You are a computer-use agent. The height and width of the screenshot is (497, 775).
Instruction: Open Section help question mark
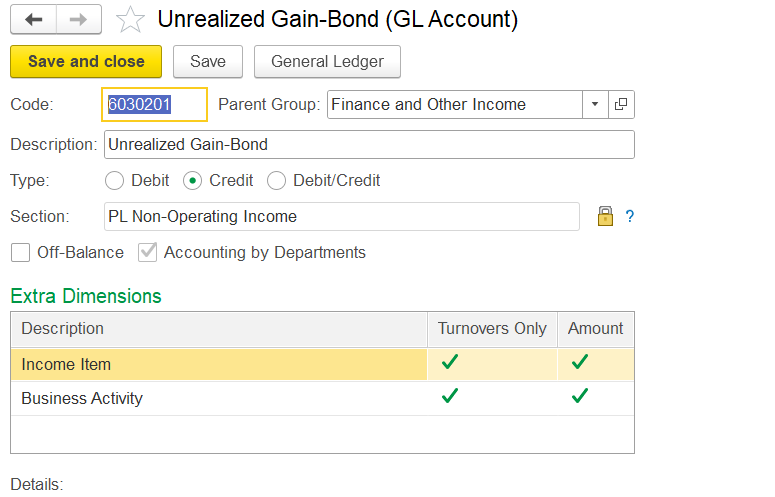tap(629, 216)
